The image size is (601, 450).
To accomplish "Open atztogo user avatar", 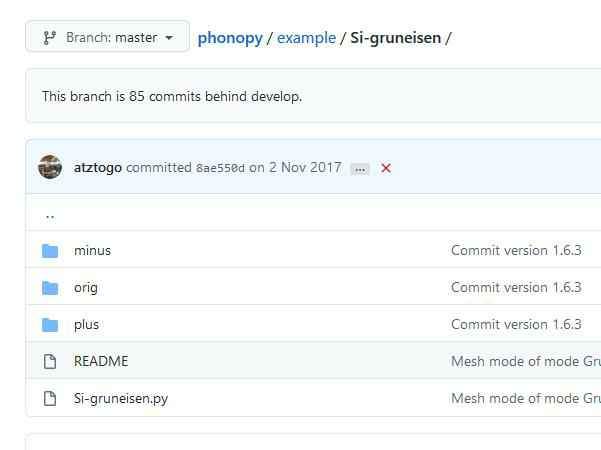I will 50,167.
